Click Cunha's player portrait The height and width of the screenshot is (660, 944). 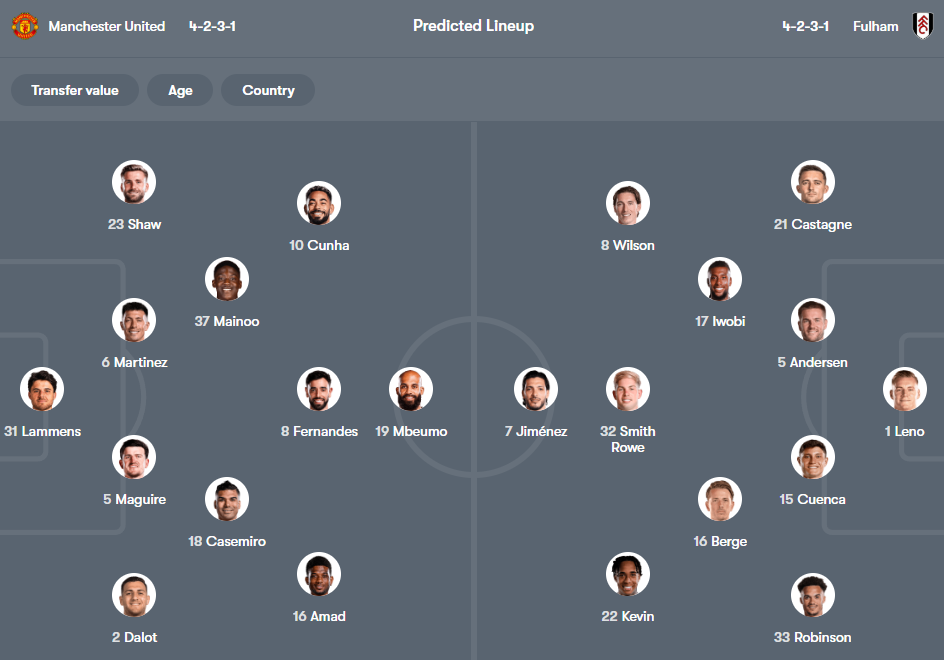(x=319, y=203)
